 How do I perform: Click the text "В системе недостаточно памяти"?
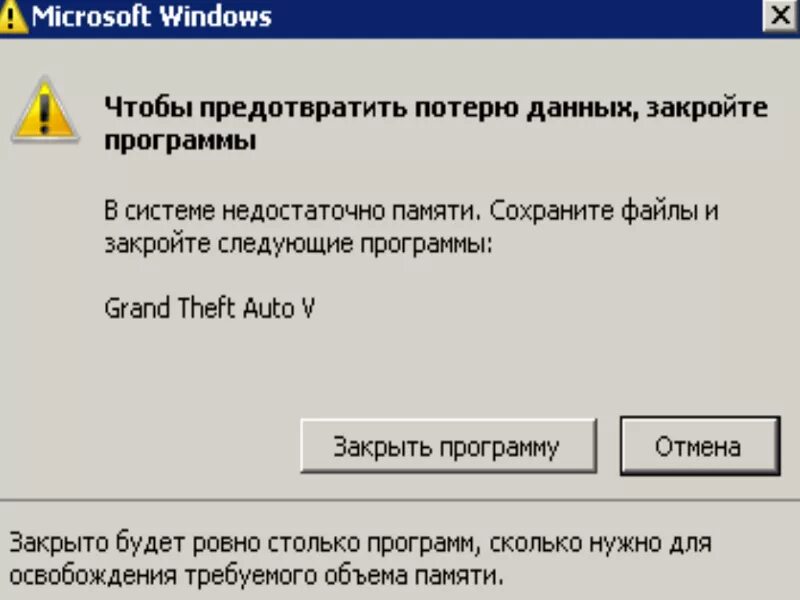tap(293, 211)
